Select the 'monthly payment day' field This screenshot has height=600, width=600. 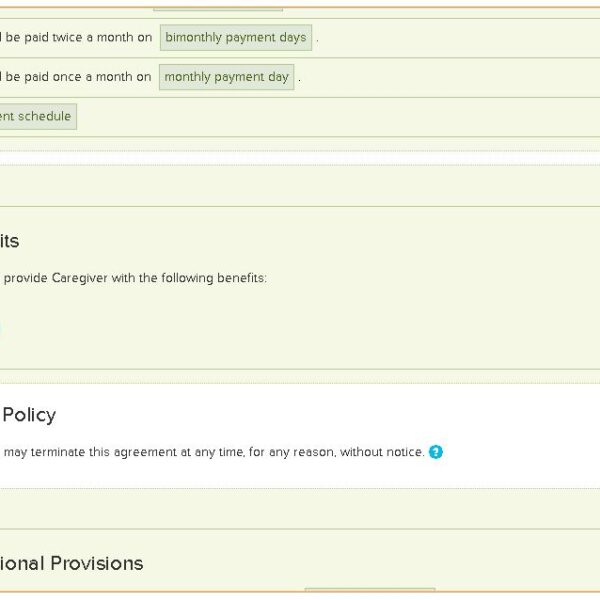click(x=226, y=77)
